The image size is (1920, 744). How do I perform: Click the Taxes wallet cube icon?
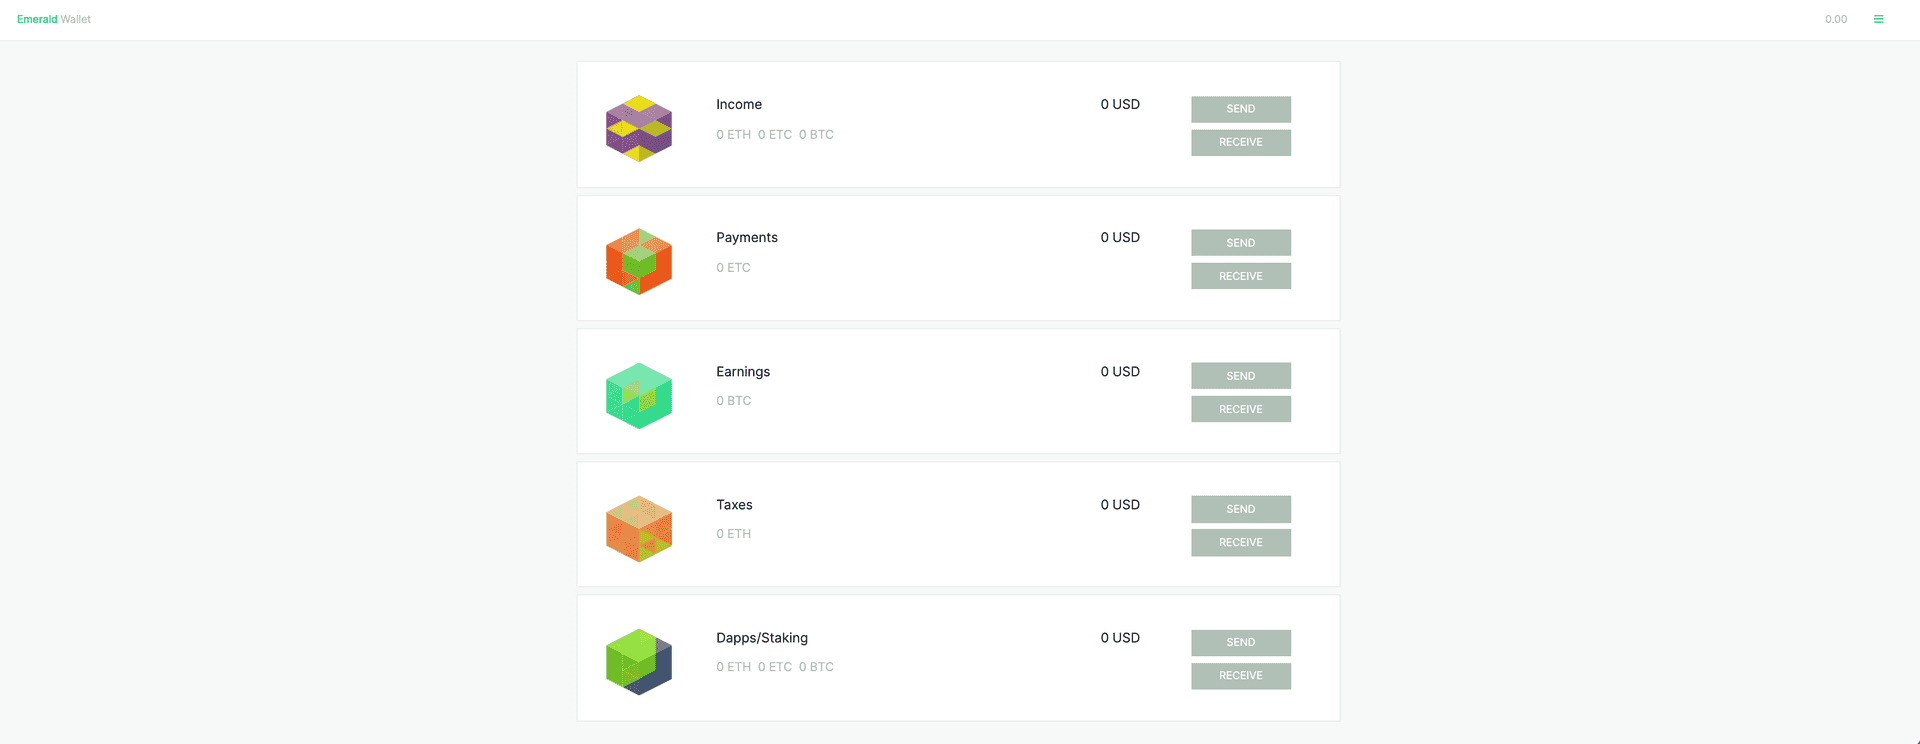tap(639, 528)
